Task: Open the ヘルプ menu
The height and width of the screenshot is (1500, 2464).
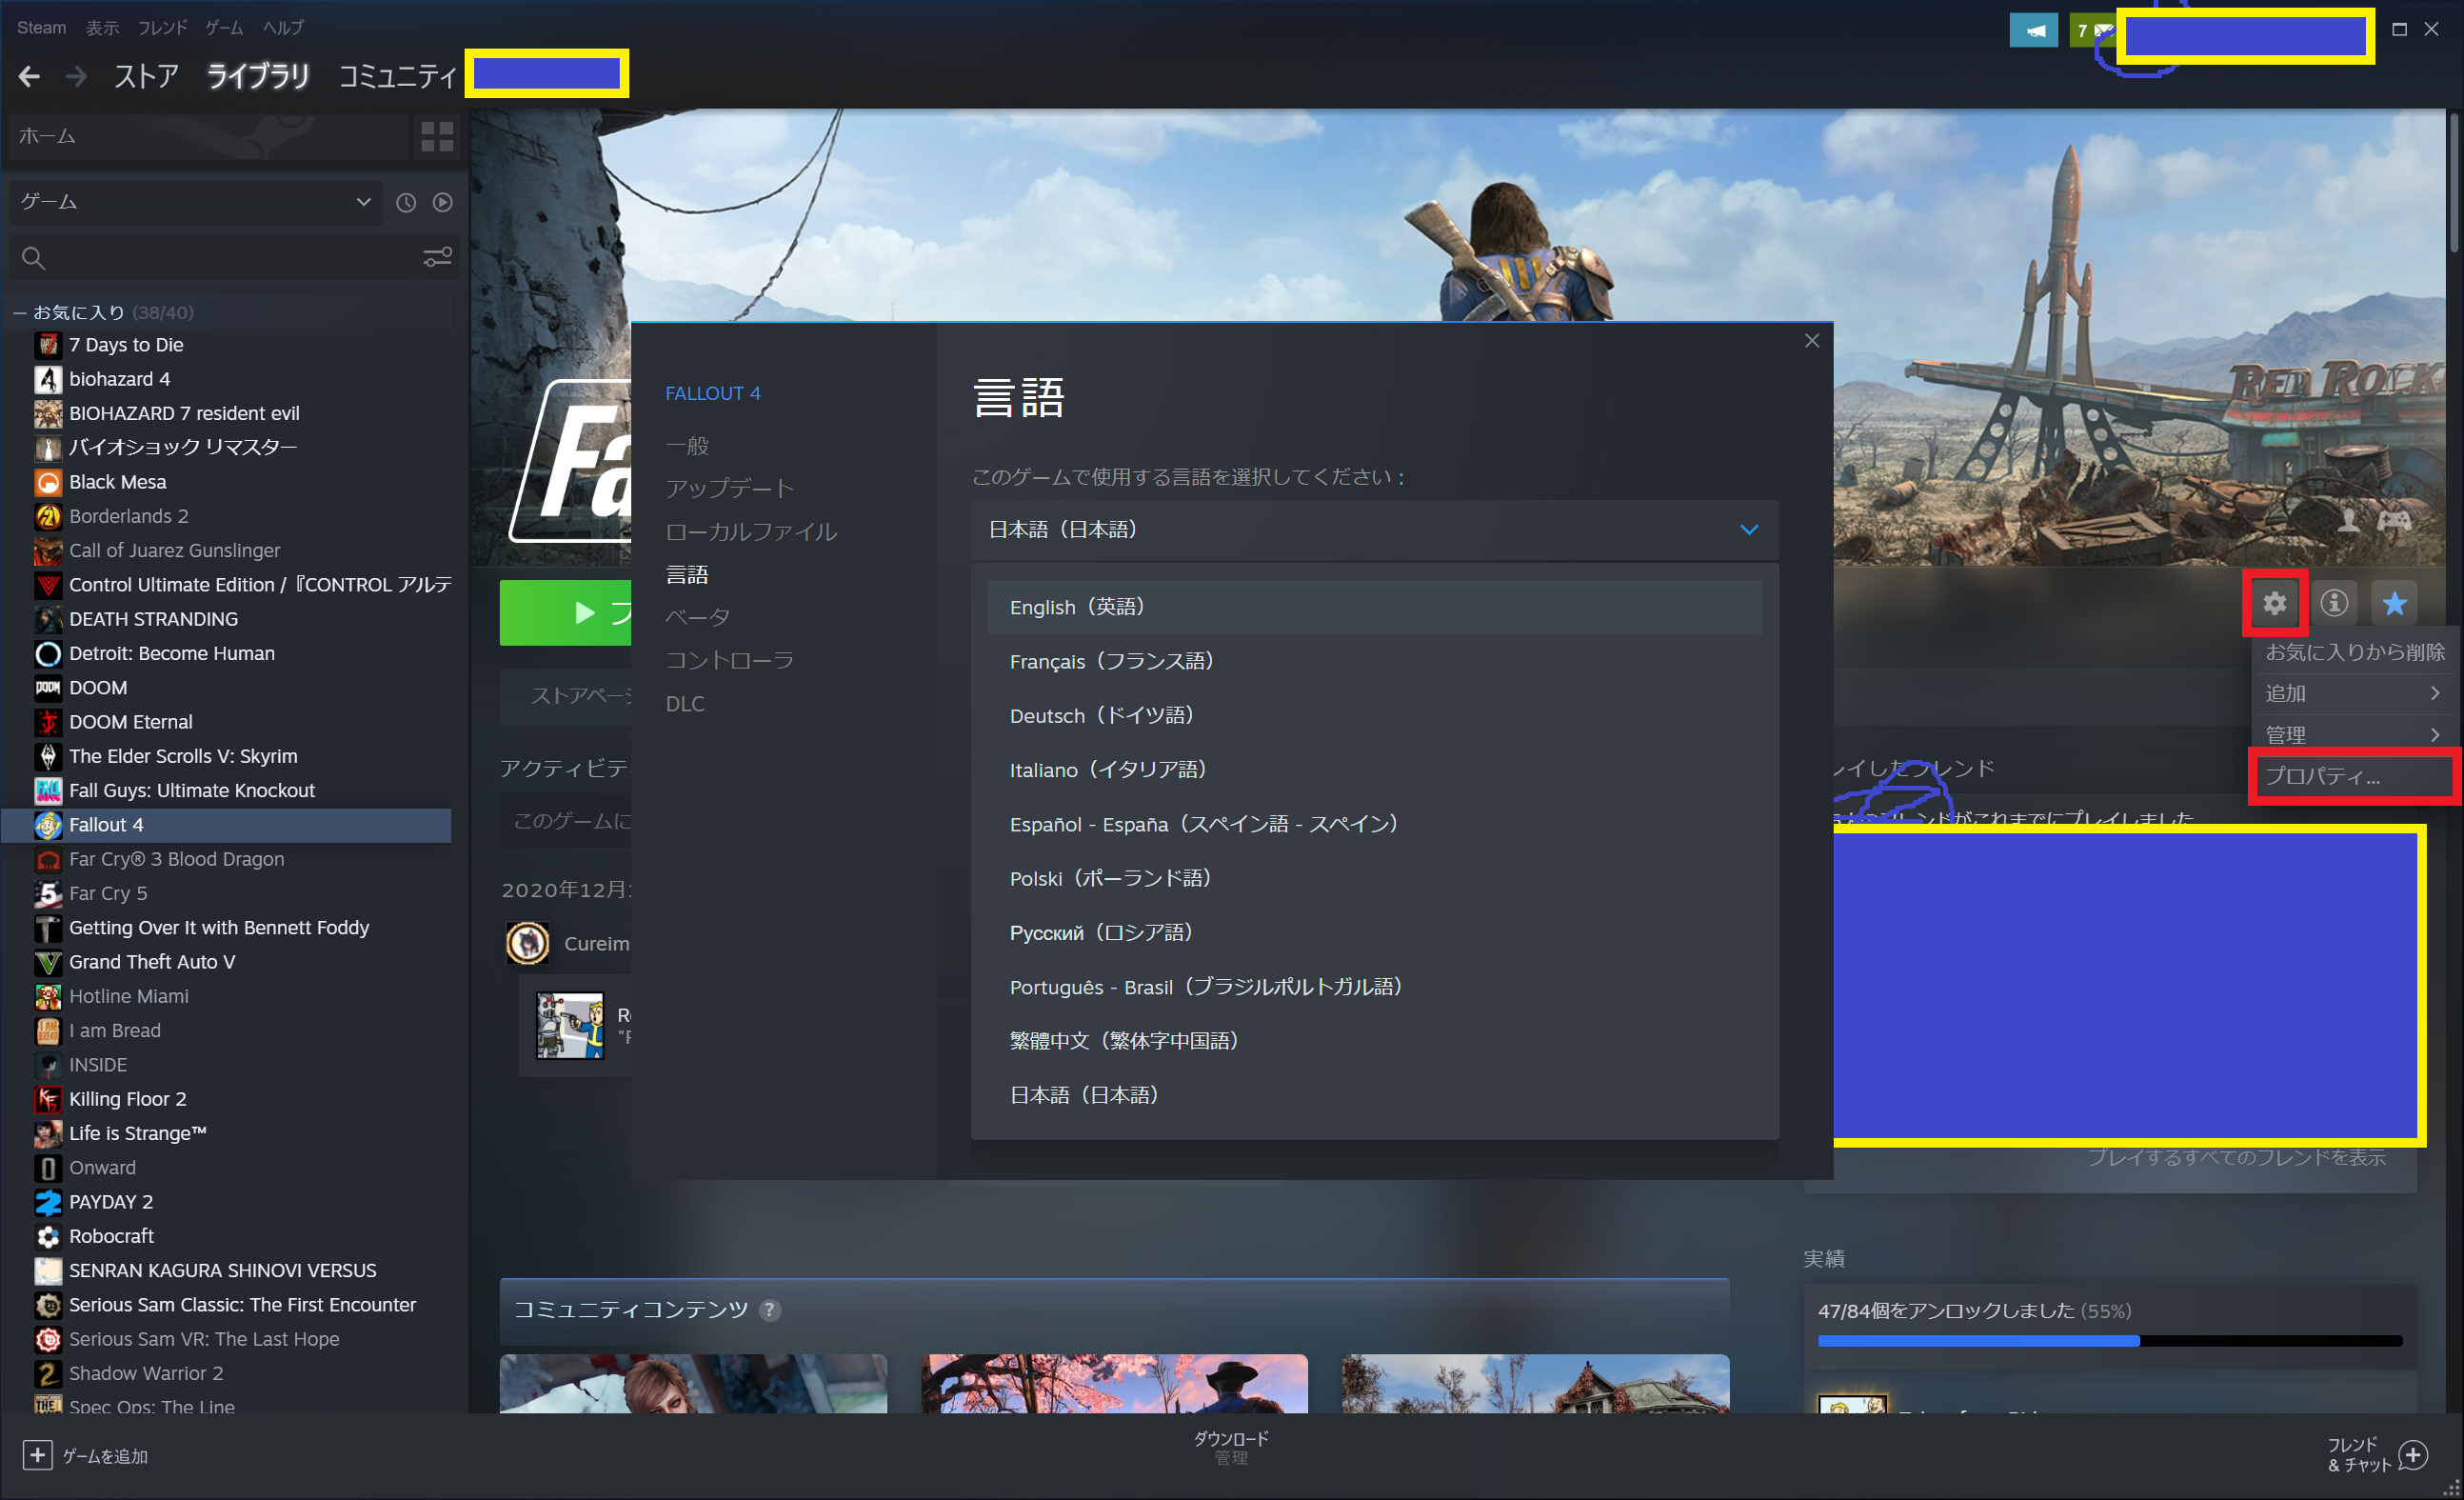Action: click(x=283, y=27)
